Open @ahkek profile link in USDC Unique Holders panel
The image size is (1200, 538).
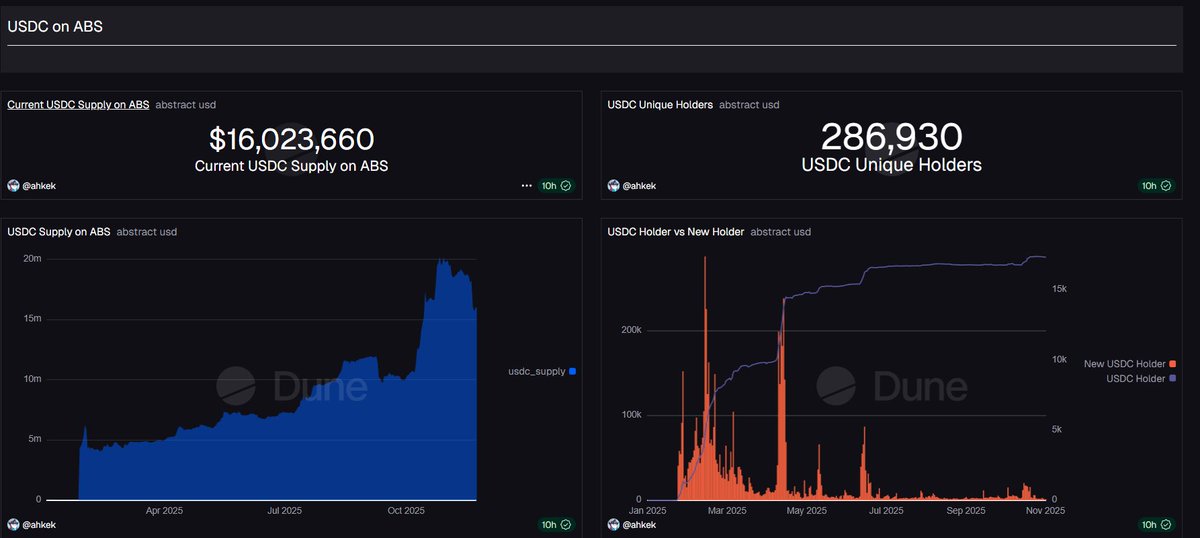coord(640,186)
